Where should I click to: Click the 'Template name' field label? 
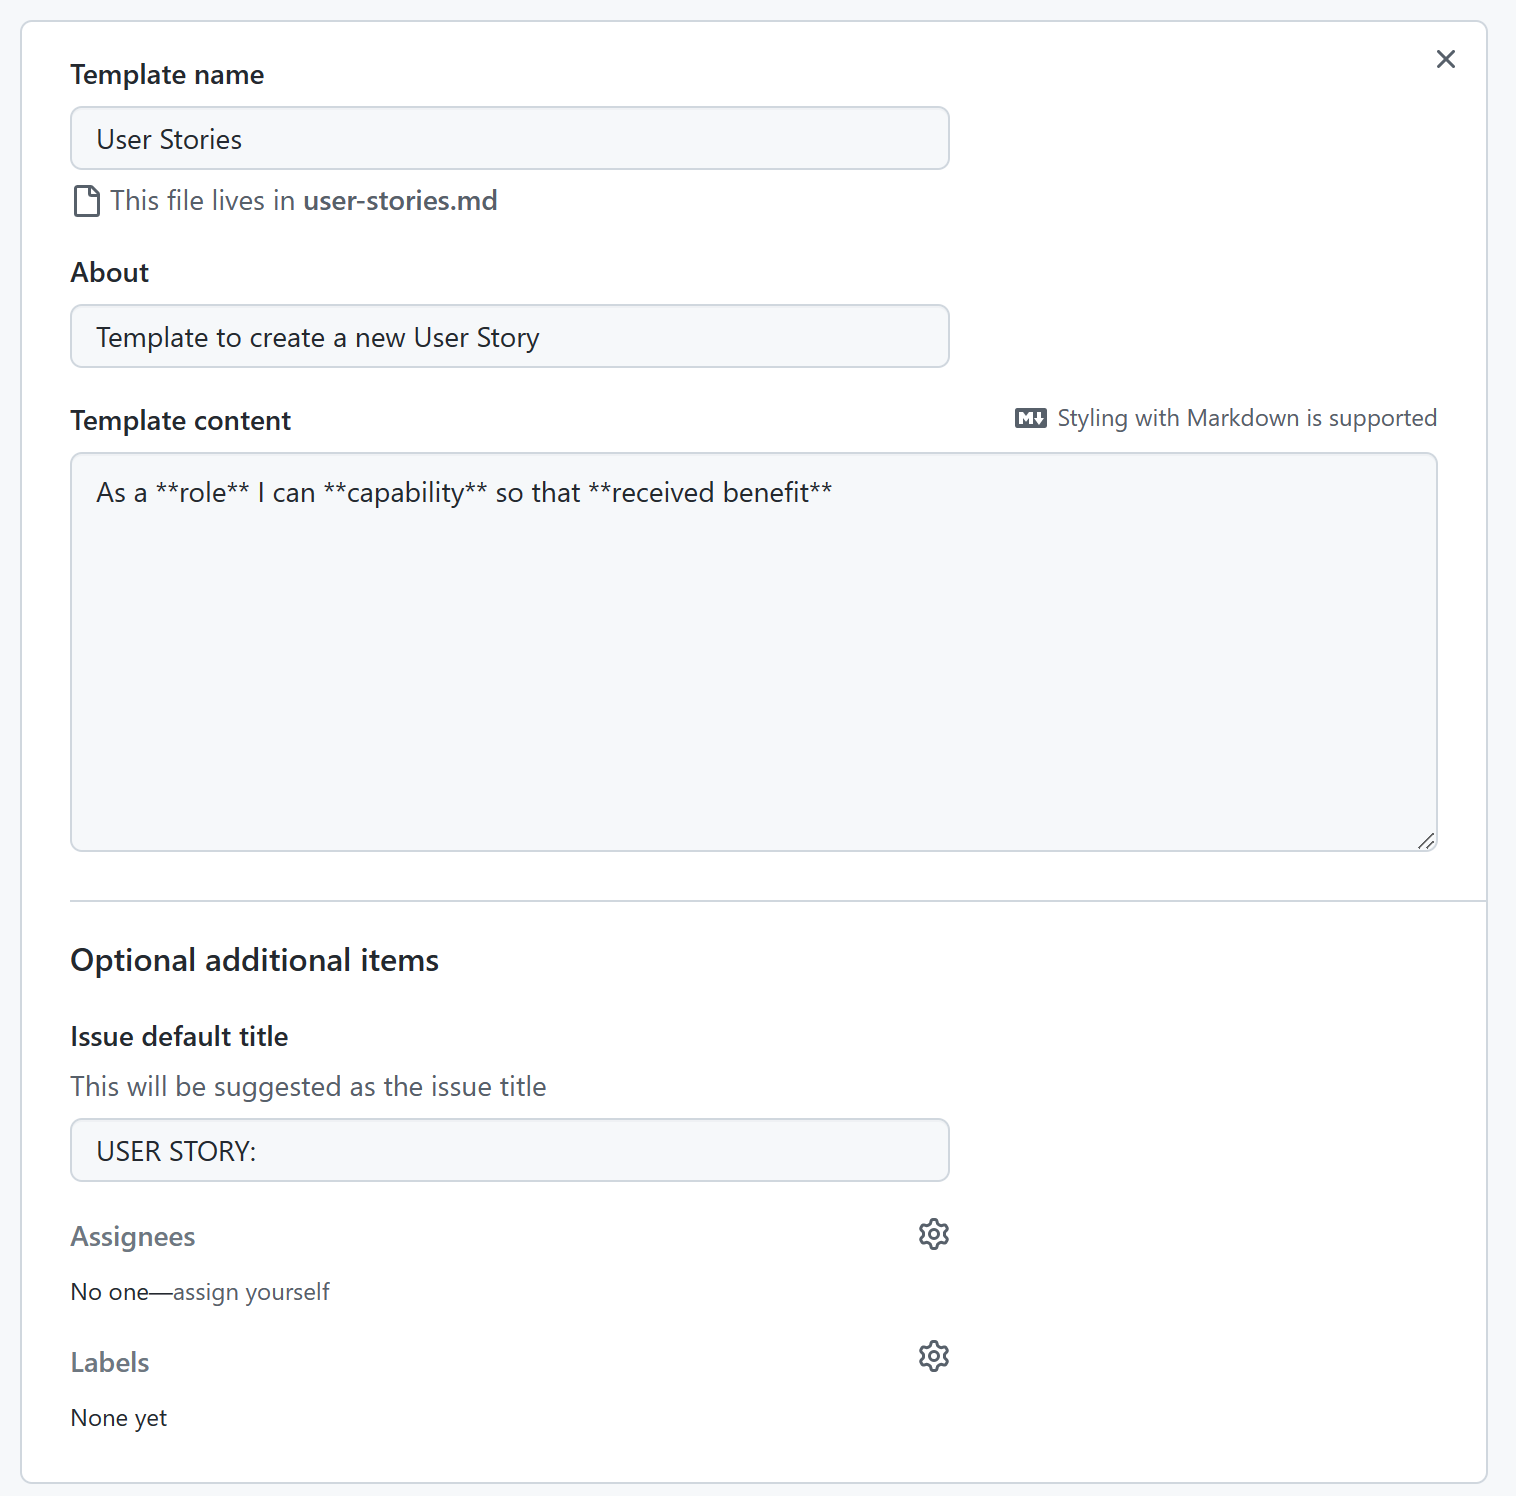[x=167, y=75]
